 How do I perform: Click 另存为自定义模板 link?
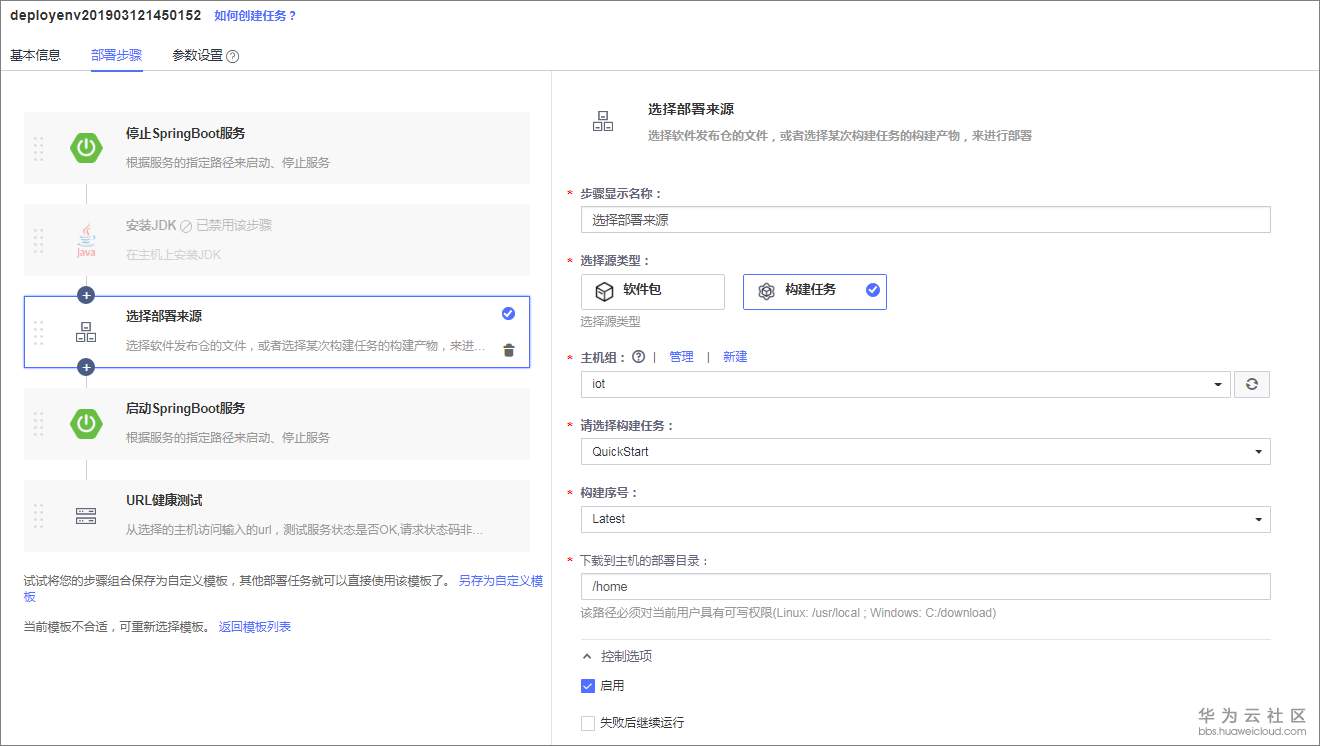click(501, 581)
